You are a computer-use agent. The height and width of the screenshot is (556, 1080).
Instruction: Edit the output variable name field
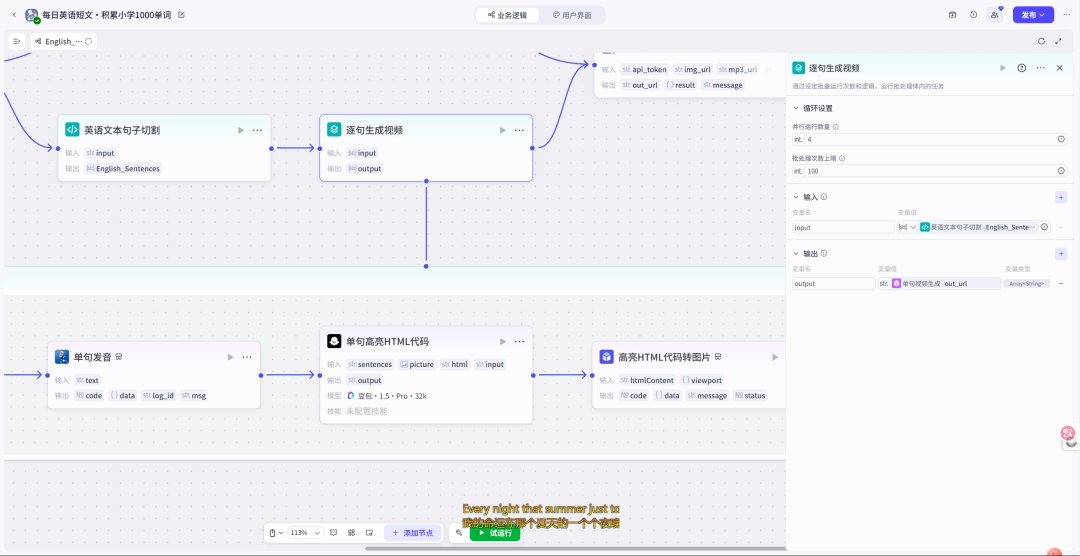click(x=833, y=283)
